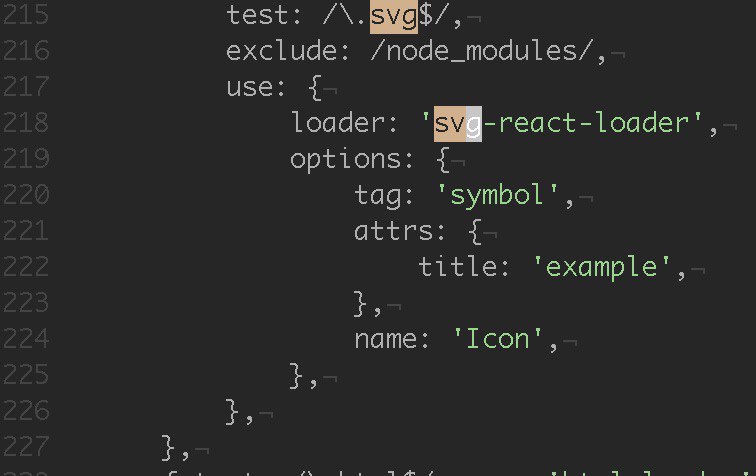Click line number 225 in the gutter
The height and width of the screenshot is (476, 756).
pyautogui.click(x=26, y=374)
